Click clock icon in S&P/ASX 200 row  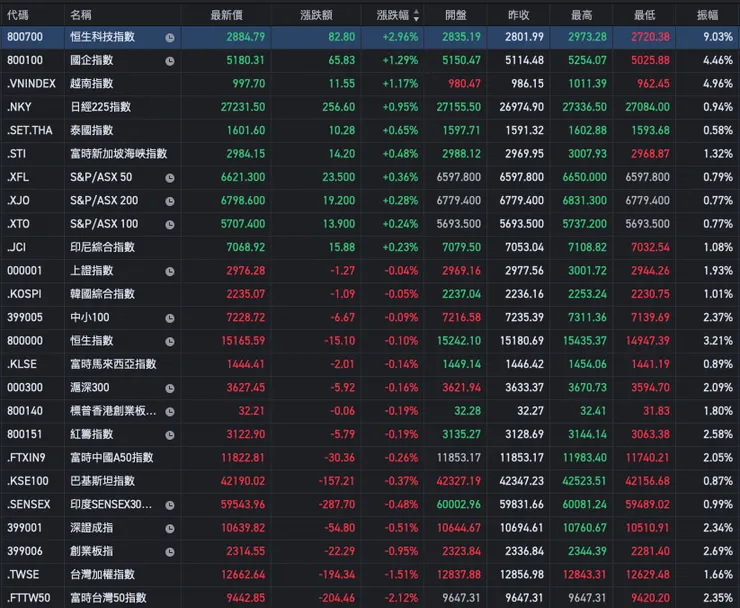coord(170,202)
